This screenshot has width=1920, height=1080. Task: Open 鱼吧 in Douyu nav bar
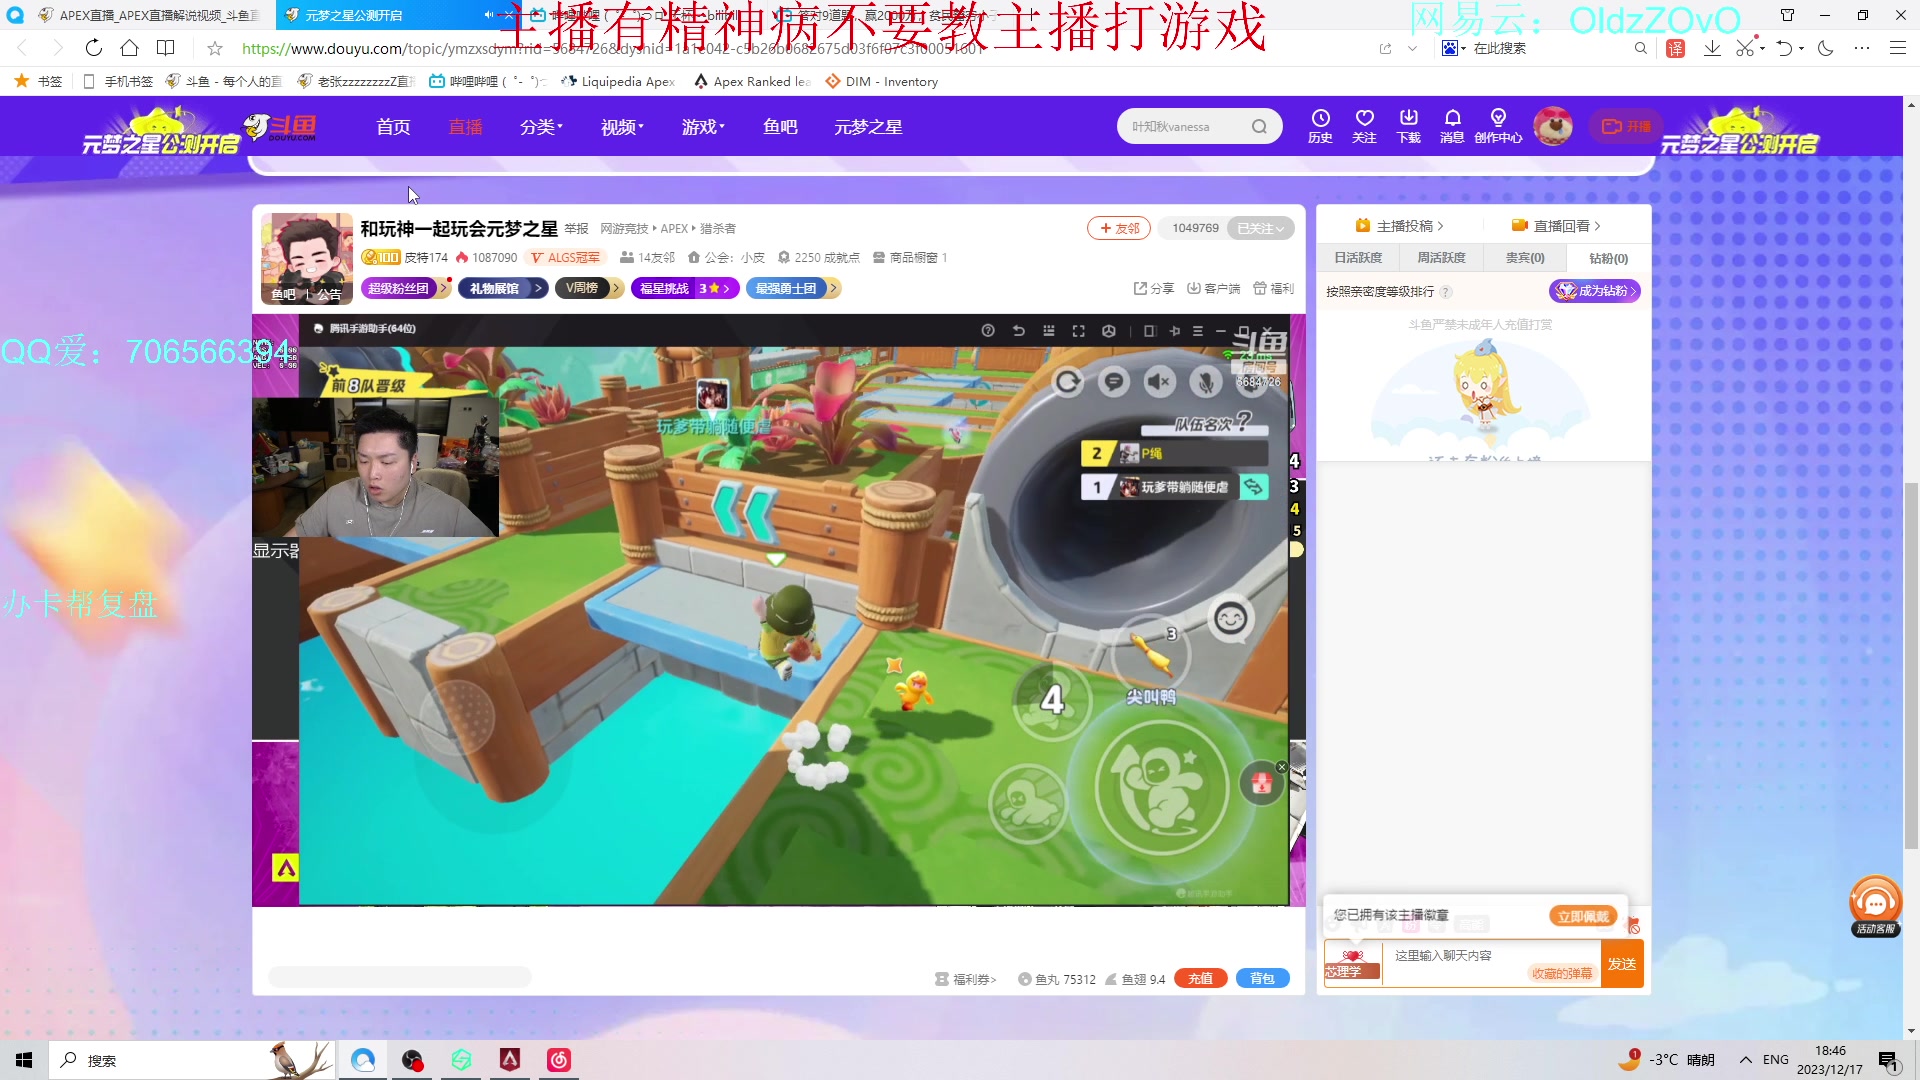[x=780, y=127]
